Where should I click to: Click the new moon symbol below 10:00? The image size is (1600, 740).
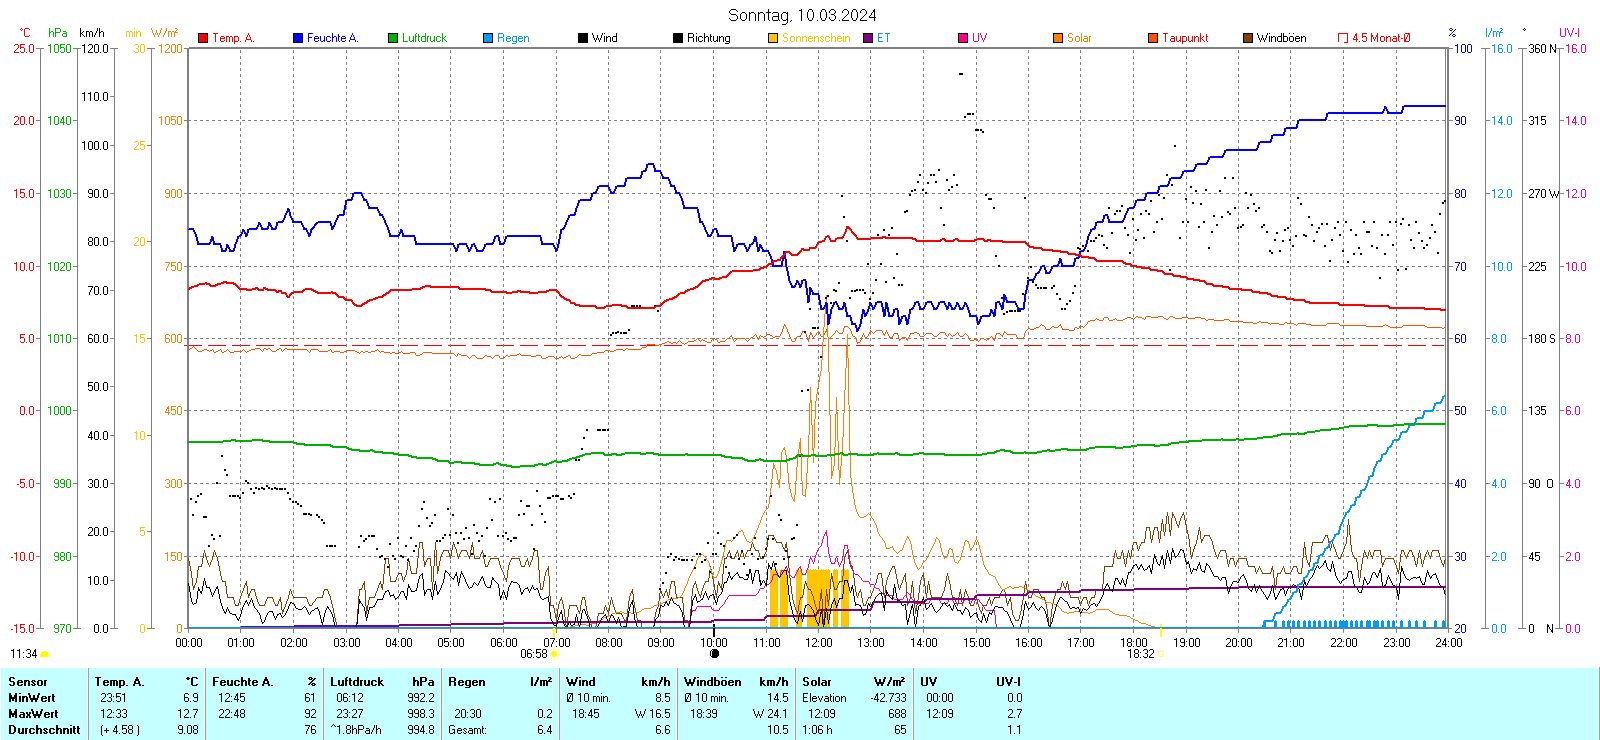click(x=714, y=654)
